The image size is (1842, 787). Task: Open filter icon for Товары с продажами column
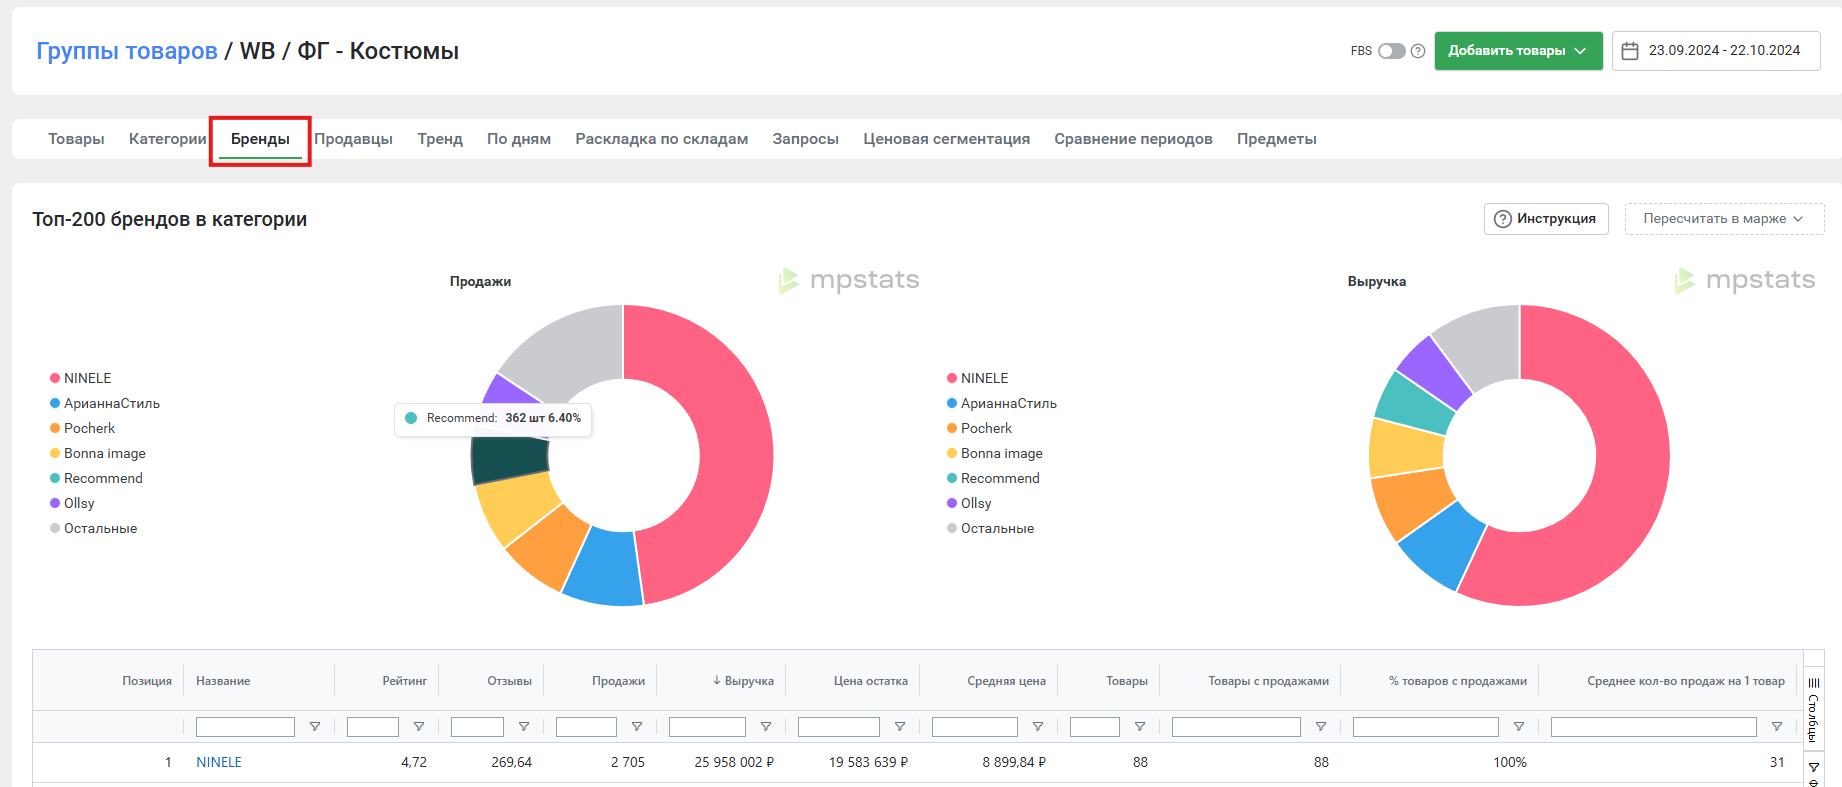coord(1321,727)
